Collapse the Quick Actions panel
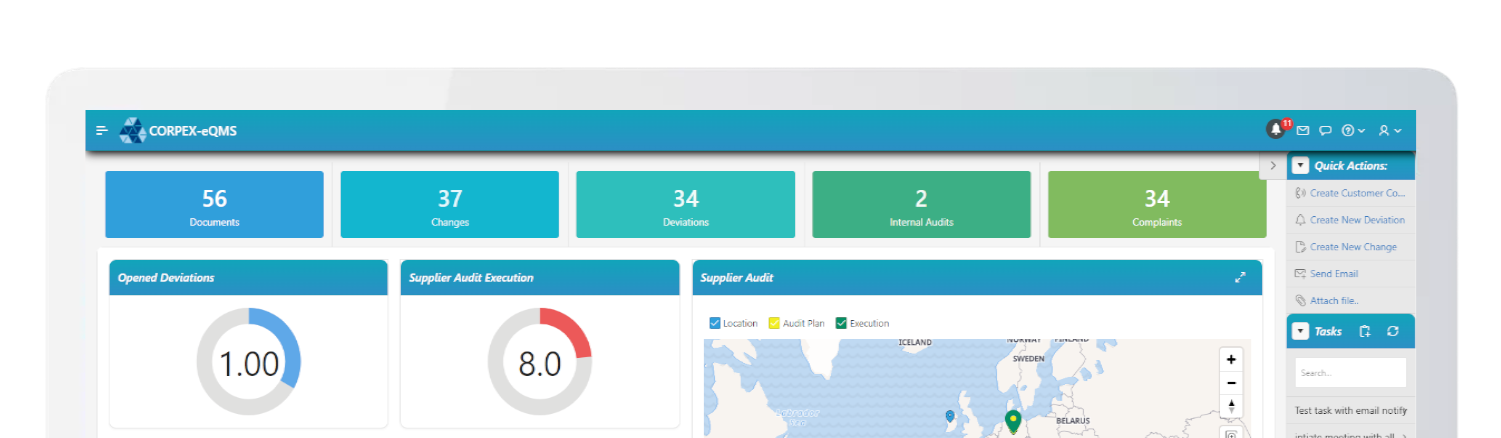The height and width of the screenshot is (438, 1501). pos(1300,166)
